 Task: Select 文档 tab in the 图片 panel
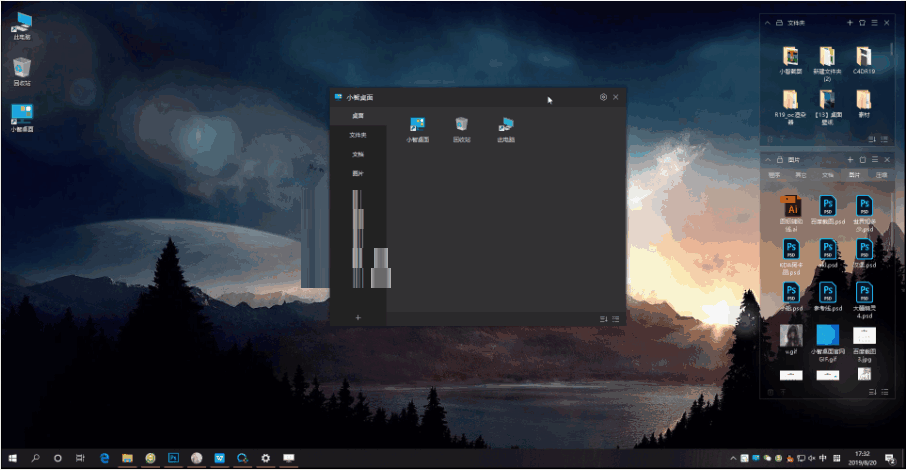tap(828, 175)
